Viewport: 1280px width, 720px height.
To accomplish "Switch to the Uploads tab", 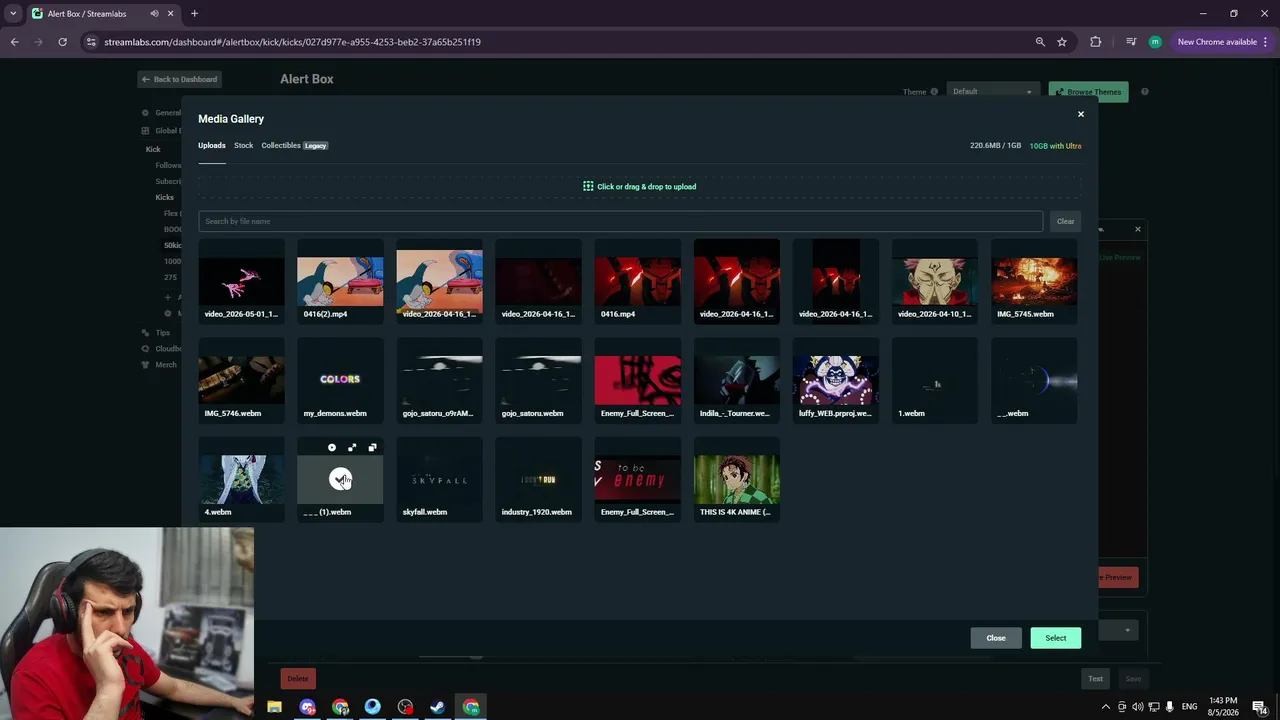I will click(x=212, y=146).
